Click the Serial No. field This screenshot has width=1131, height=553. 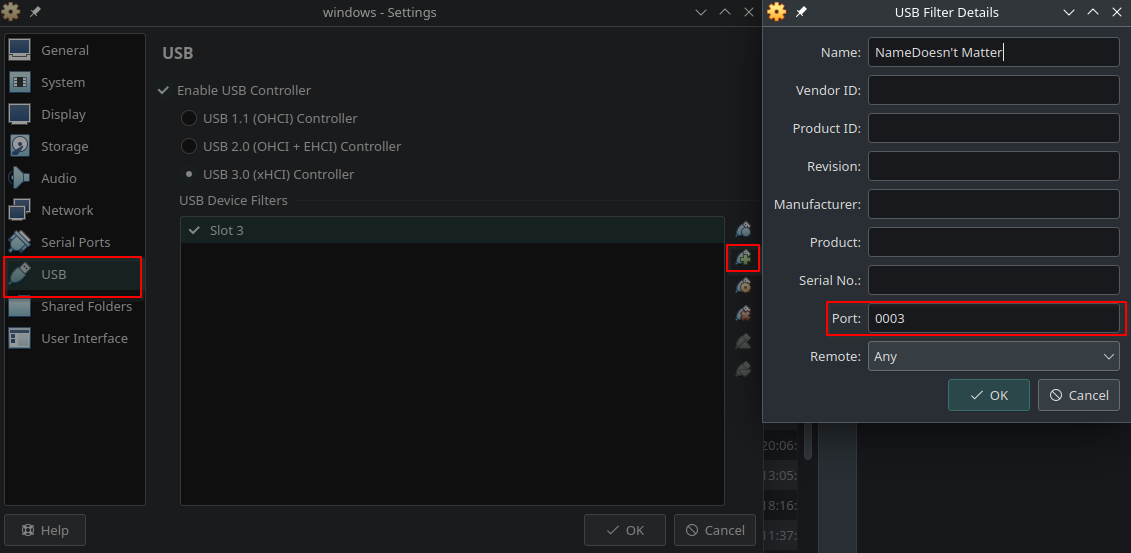click(993, 280)
